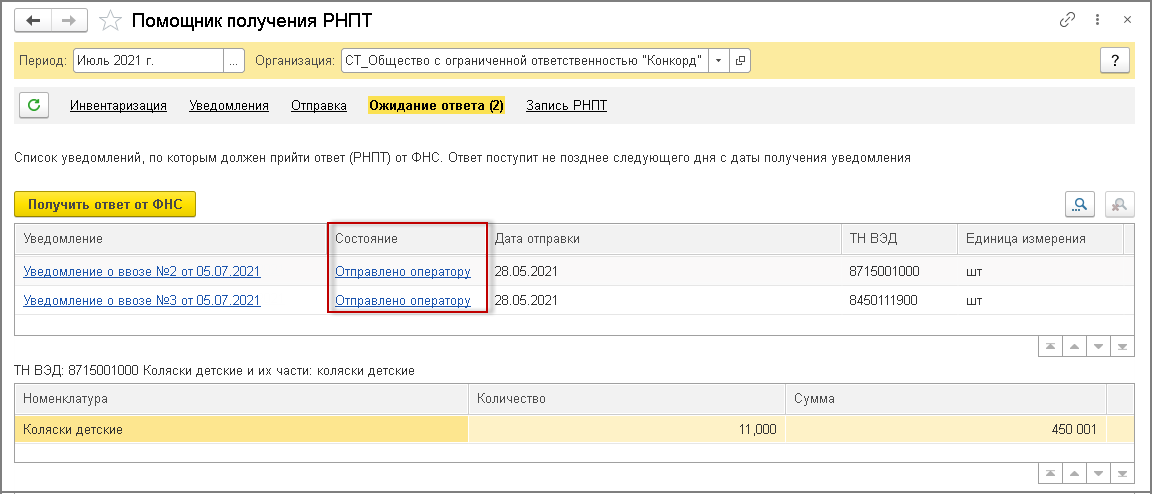Open the Отправка step
The image size is (1152, 494).
coord(319,105)
